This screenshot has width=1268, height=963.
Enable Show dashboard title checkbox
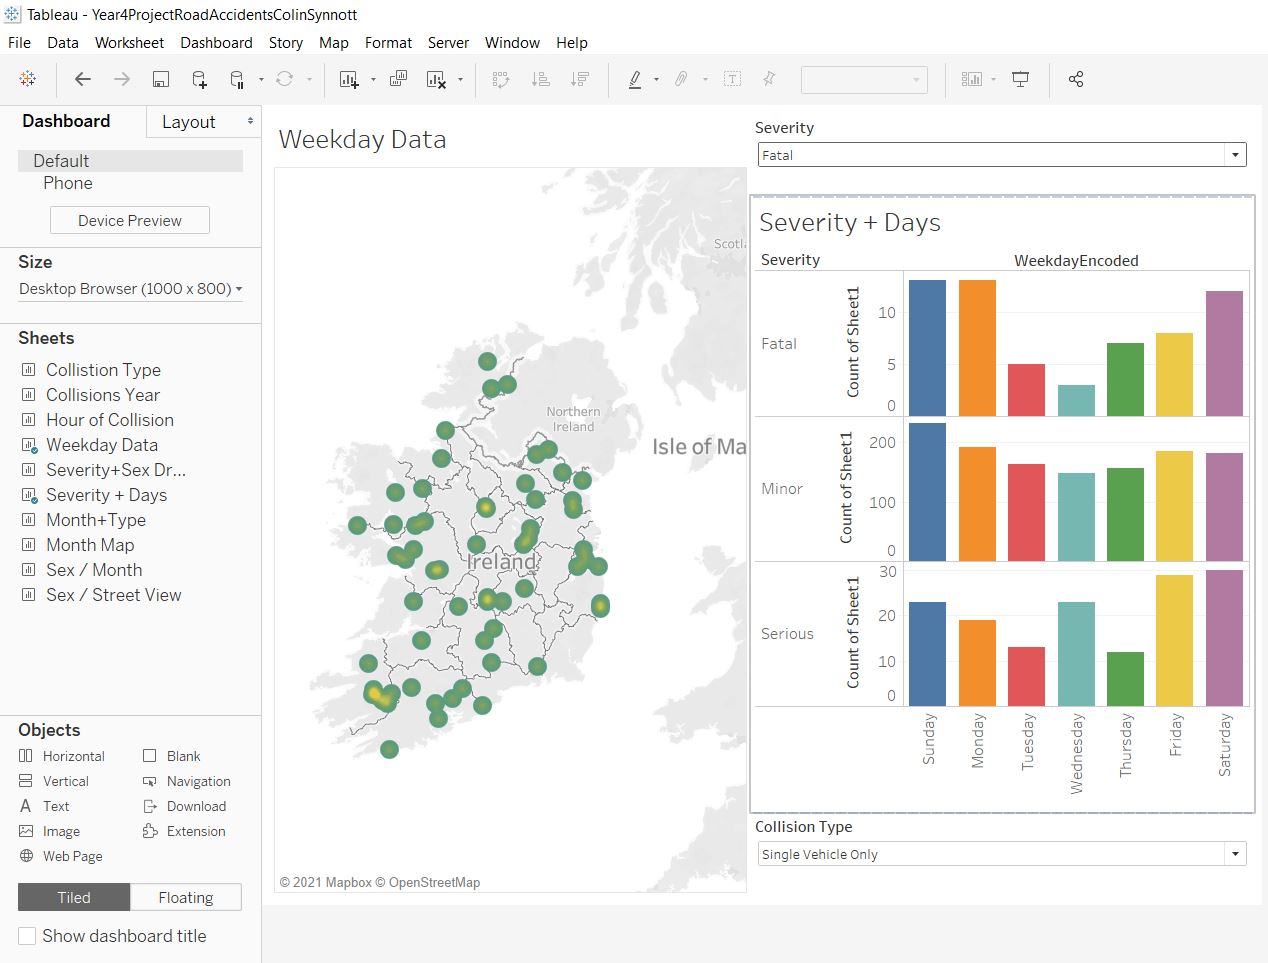tap(28, 936)
